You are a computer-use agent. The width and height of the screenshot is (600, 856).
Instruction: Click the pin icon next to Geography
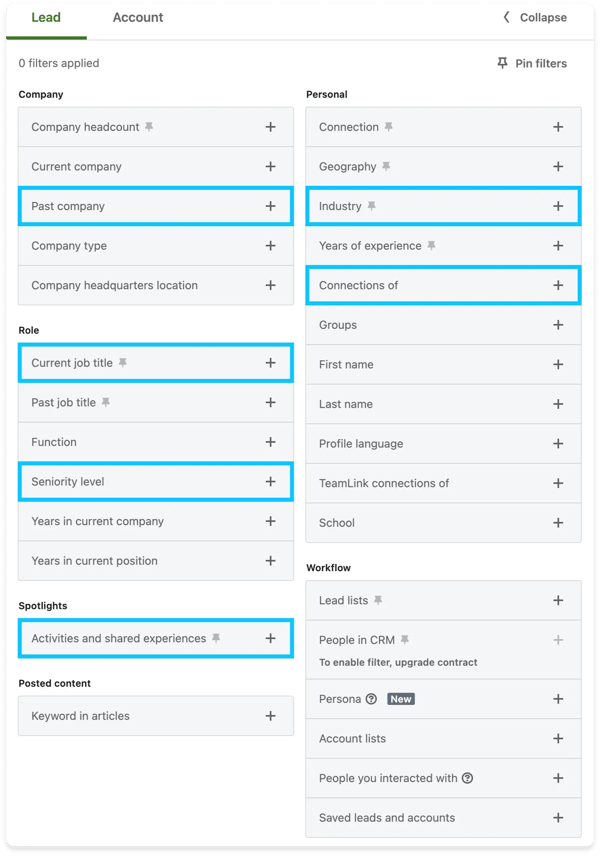[x=386, y=167]
